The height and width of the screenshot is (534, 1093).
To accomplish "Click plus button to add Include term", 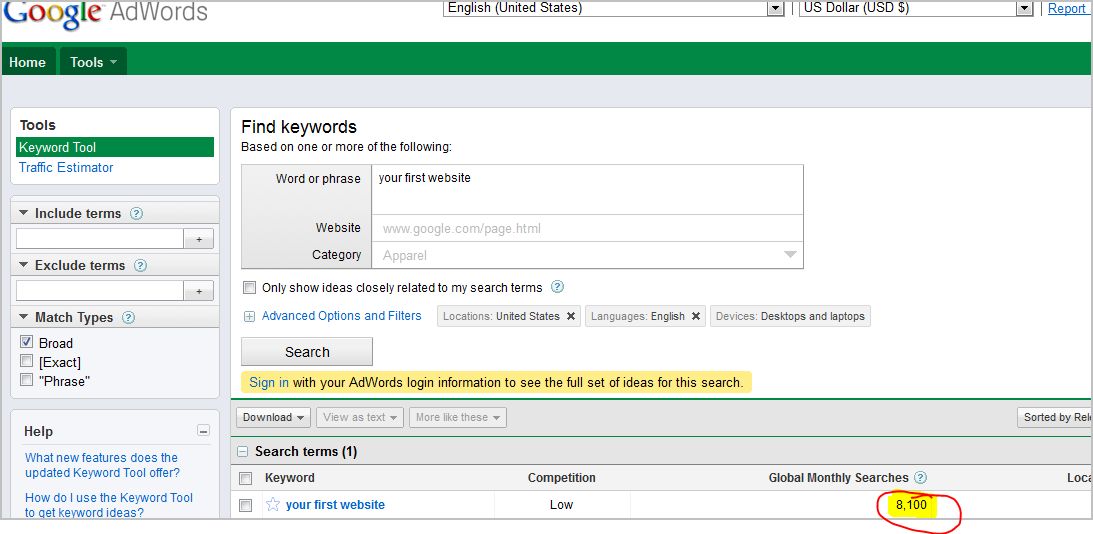I will [199, 239].
